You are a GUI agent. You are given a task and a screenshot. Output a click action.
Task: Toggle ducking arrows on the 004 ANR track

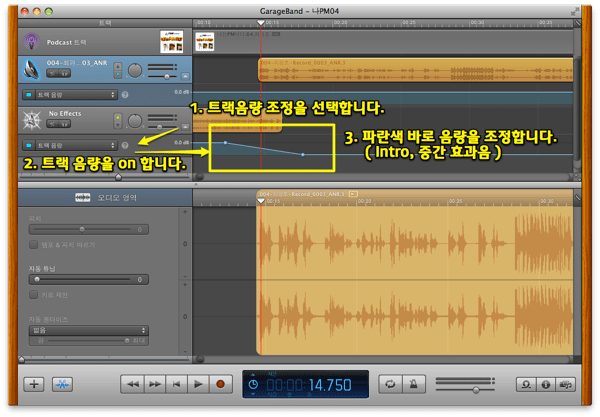tap(118, 70)
